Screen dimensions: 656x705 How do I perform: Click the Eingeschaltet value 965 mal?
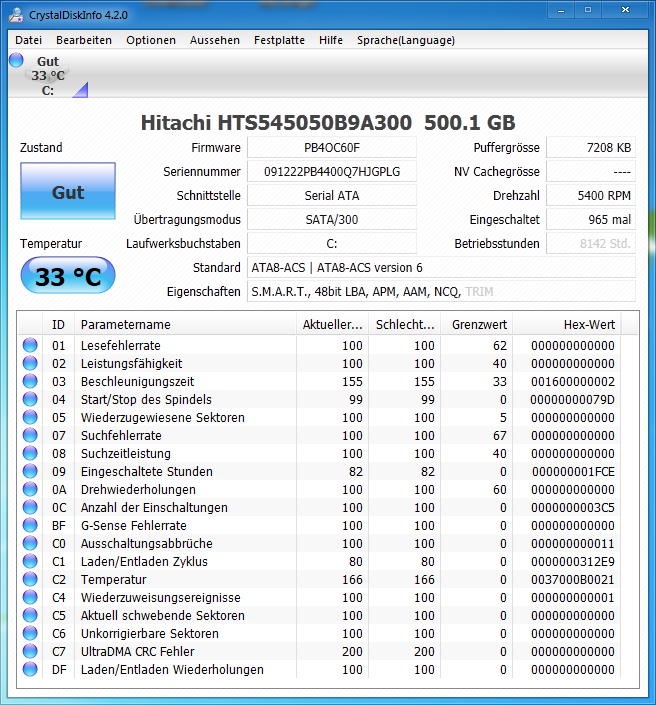point(591,220)
